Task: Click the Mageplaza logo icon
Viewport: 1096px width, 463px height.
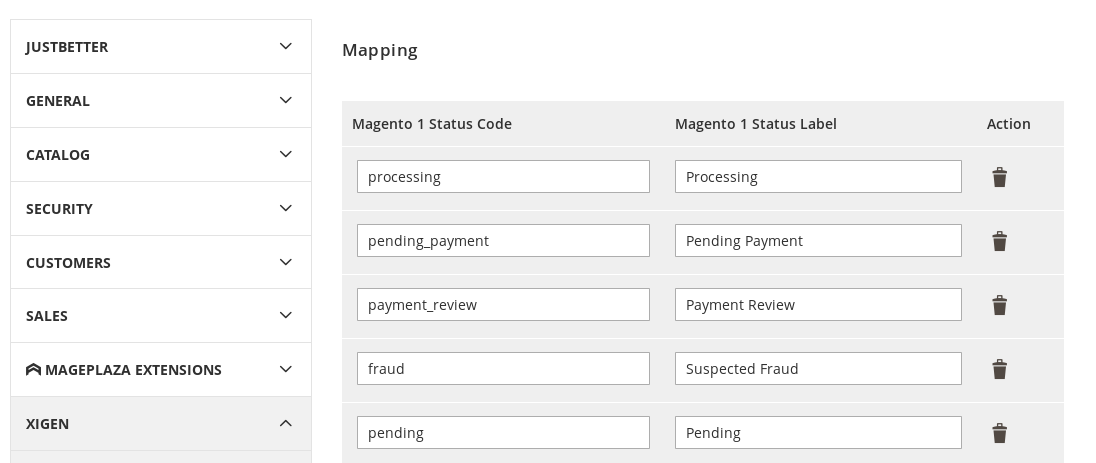Action: (33, 370)
